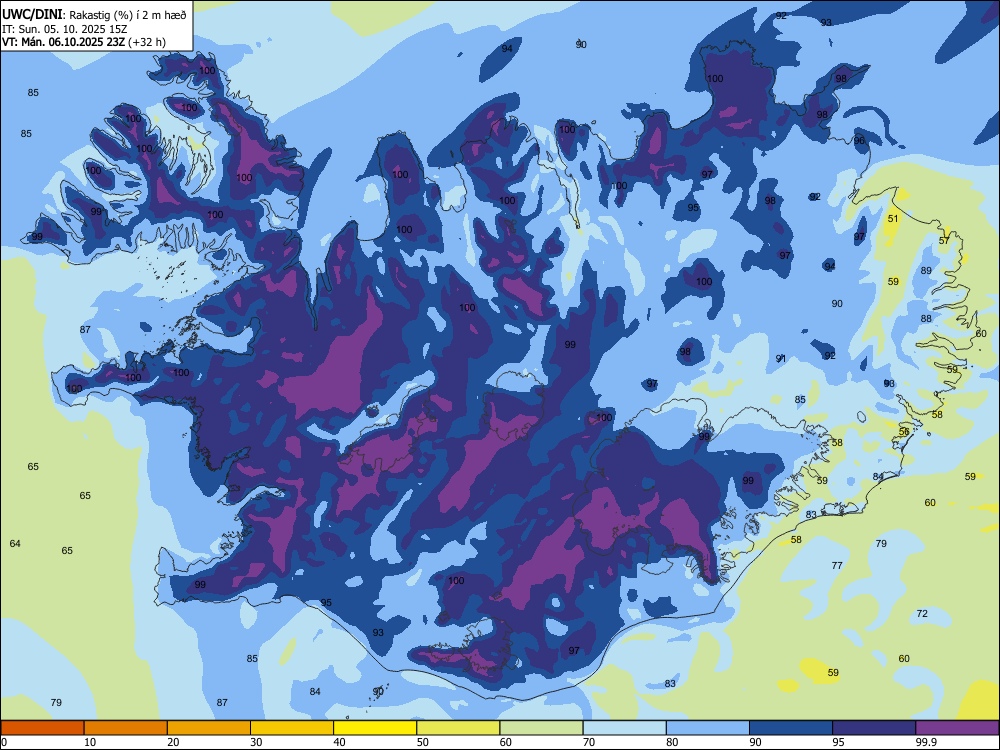Click the 'Rakastig (%) í 2 m hæð' label
This screenshot has height=750, width=1000.
128,15
